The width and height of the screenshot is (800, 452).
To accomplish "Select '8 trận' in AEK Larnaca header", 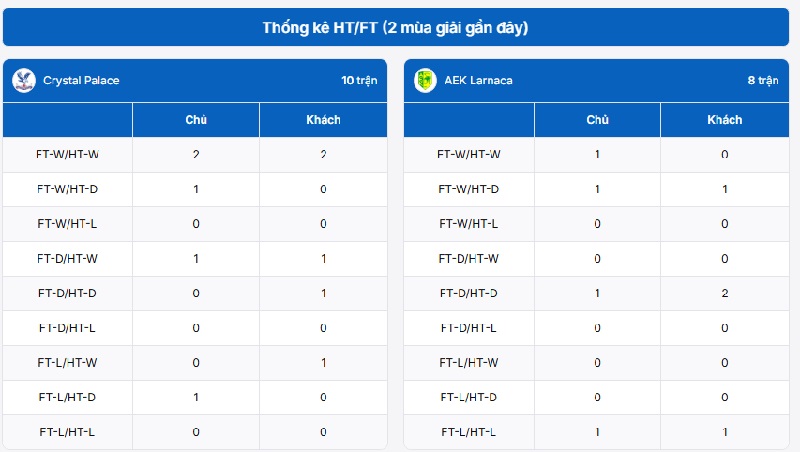I will coord(763,81).
